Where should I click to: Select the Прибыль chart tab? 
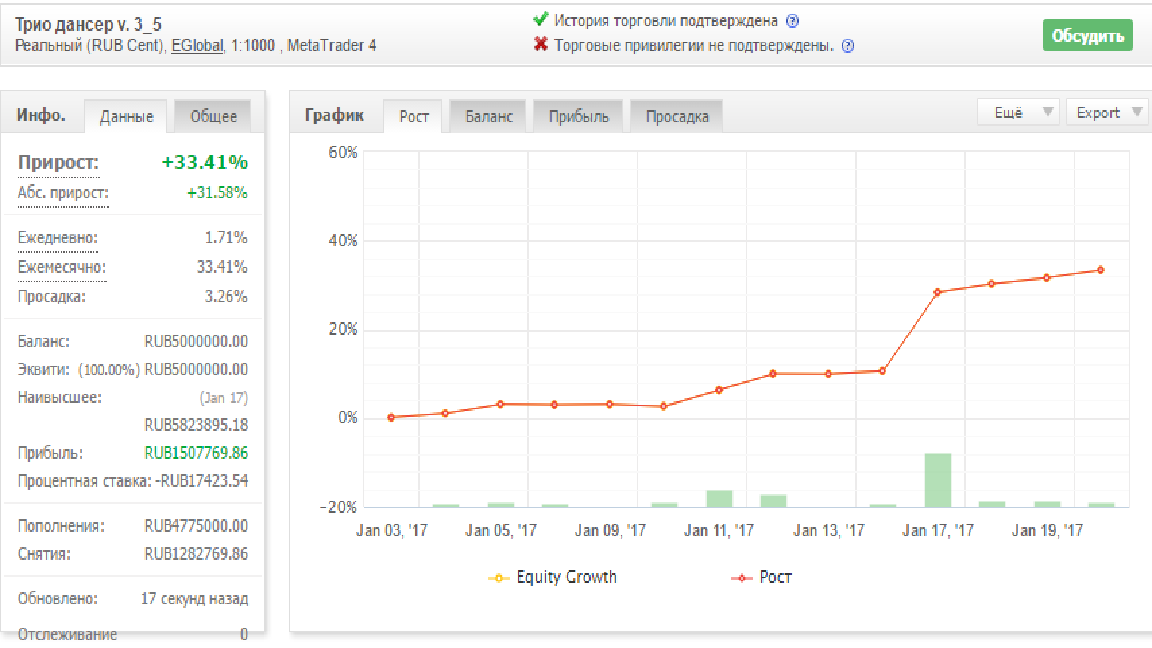point(578,117)
